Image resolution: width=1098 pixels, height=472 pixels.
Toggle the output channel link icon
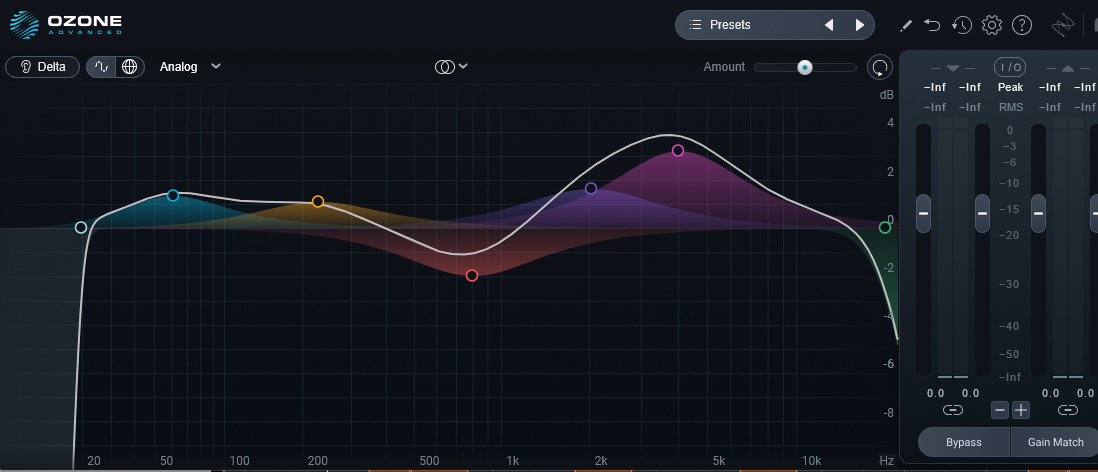click(1067, 410)
